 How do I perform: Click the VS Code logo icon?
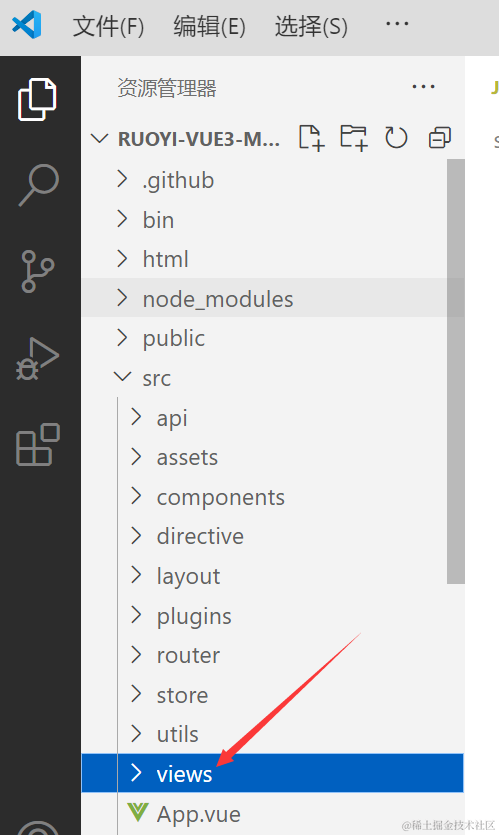tap(27, 24)
